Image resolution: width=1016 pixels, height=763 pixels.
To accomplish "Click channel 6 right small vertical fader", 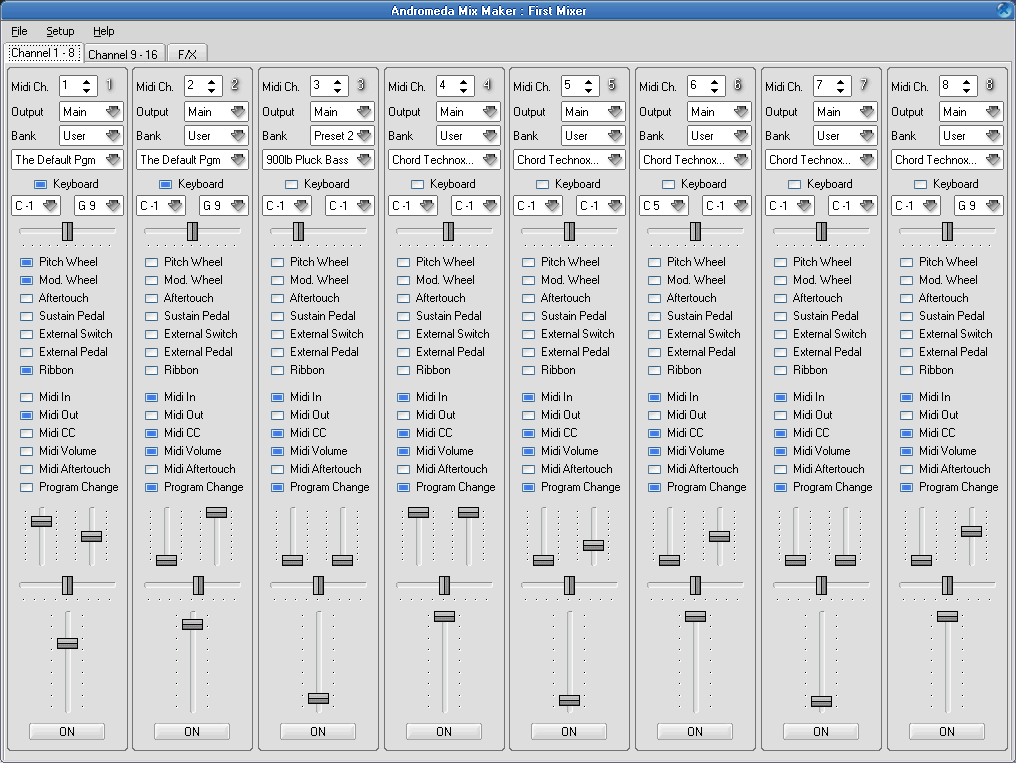I will tap(719, 536).
